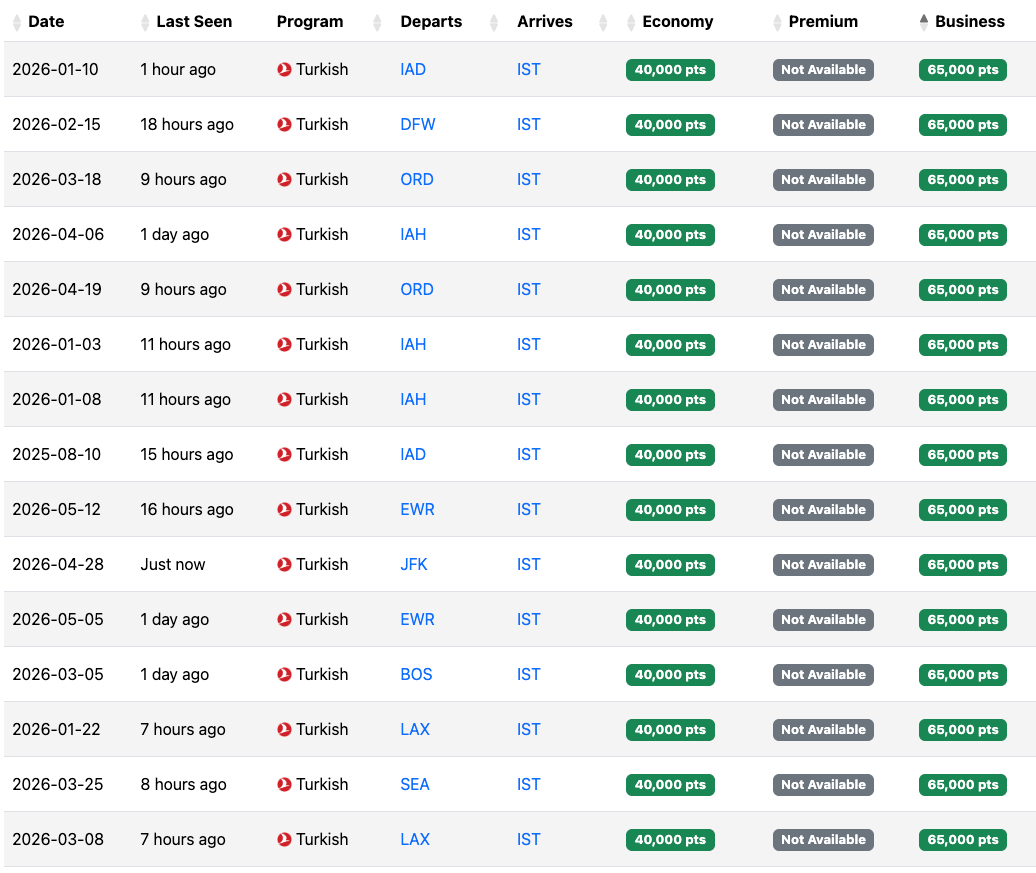The image size is (1036, 873).
Task: Open the IAH link in the 2026-04-06 row
Action: pos(413,234)
